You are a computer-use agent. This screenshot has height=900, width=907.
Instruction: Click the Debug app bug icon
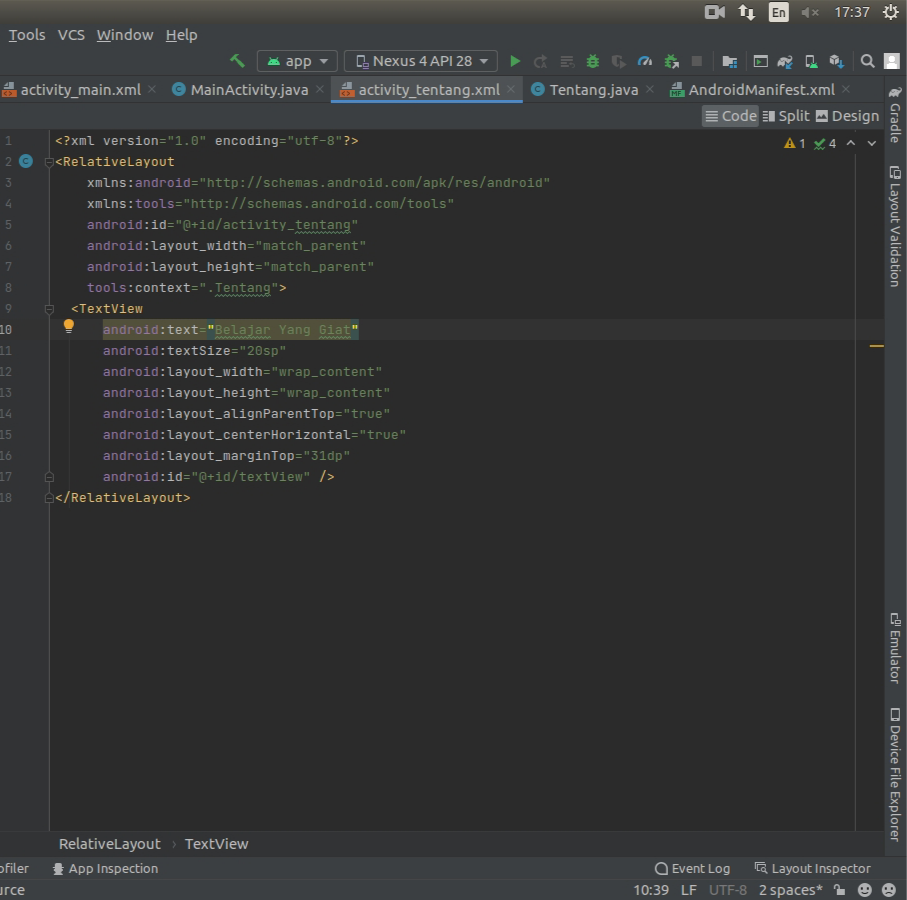pyautogui.click(x=592, y=61)
